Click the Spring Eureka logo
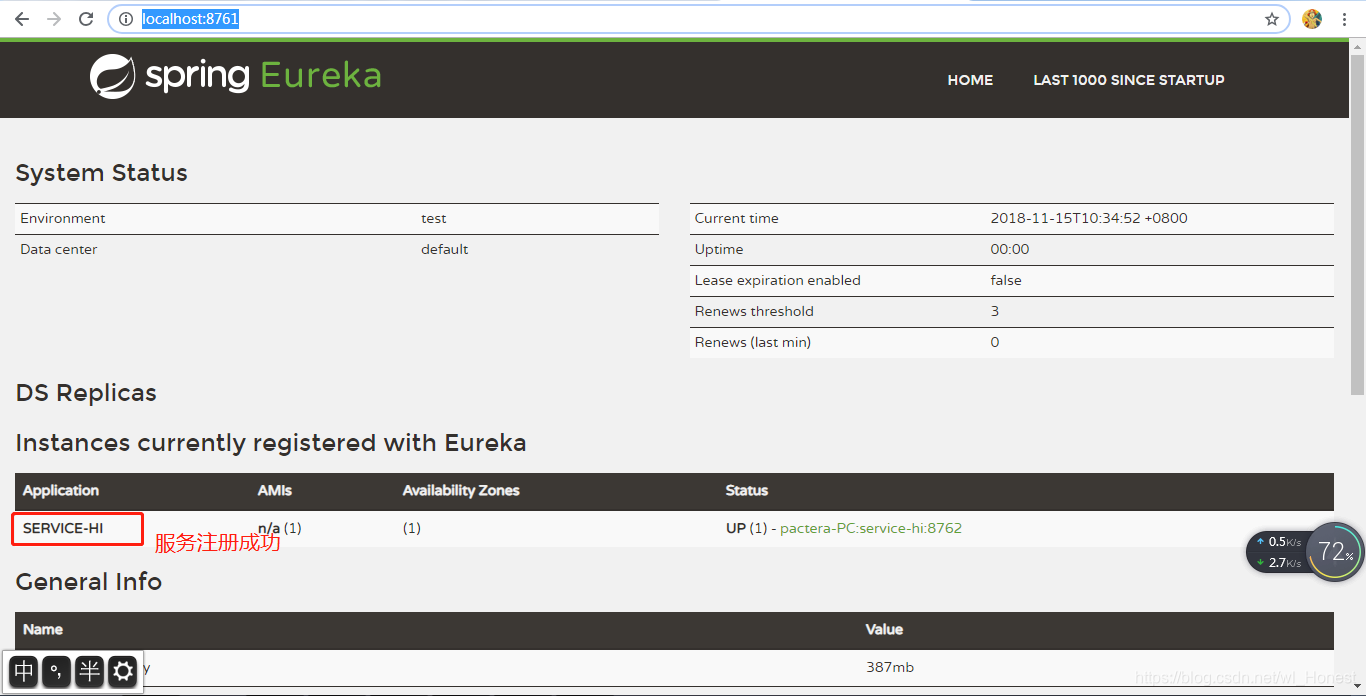Screen dimensions: 1366x696 pyautogui.click(x=236, y=76)
